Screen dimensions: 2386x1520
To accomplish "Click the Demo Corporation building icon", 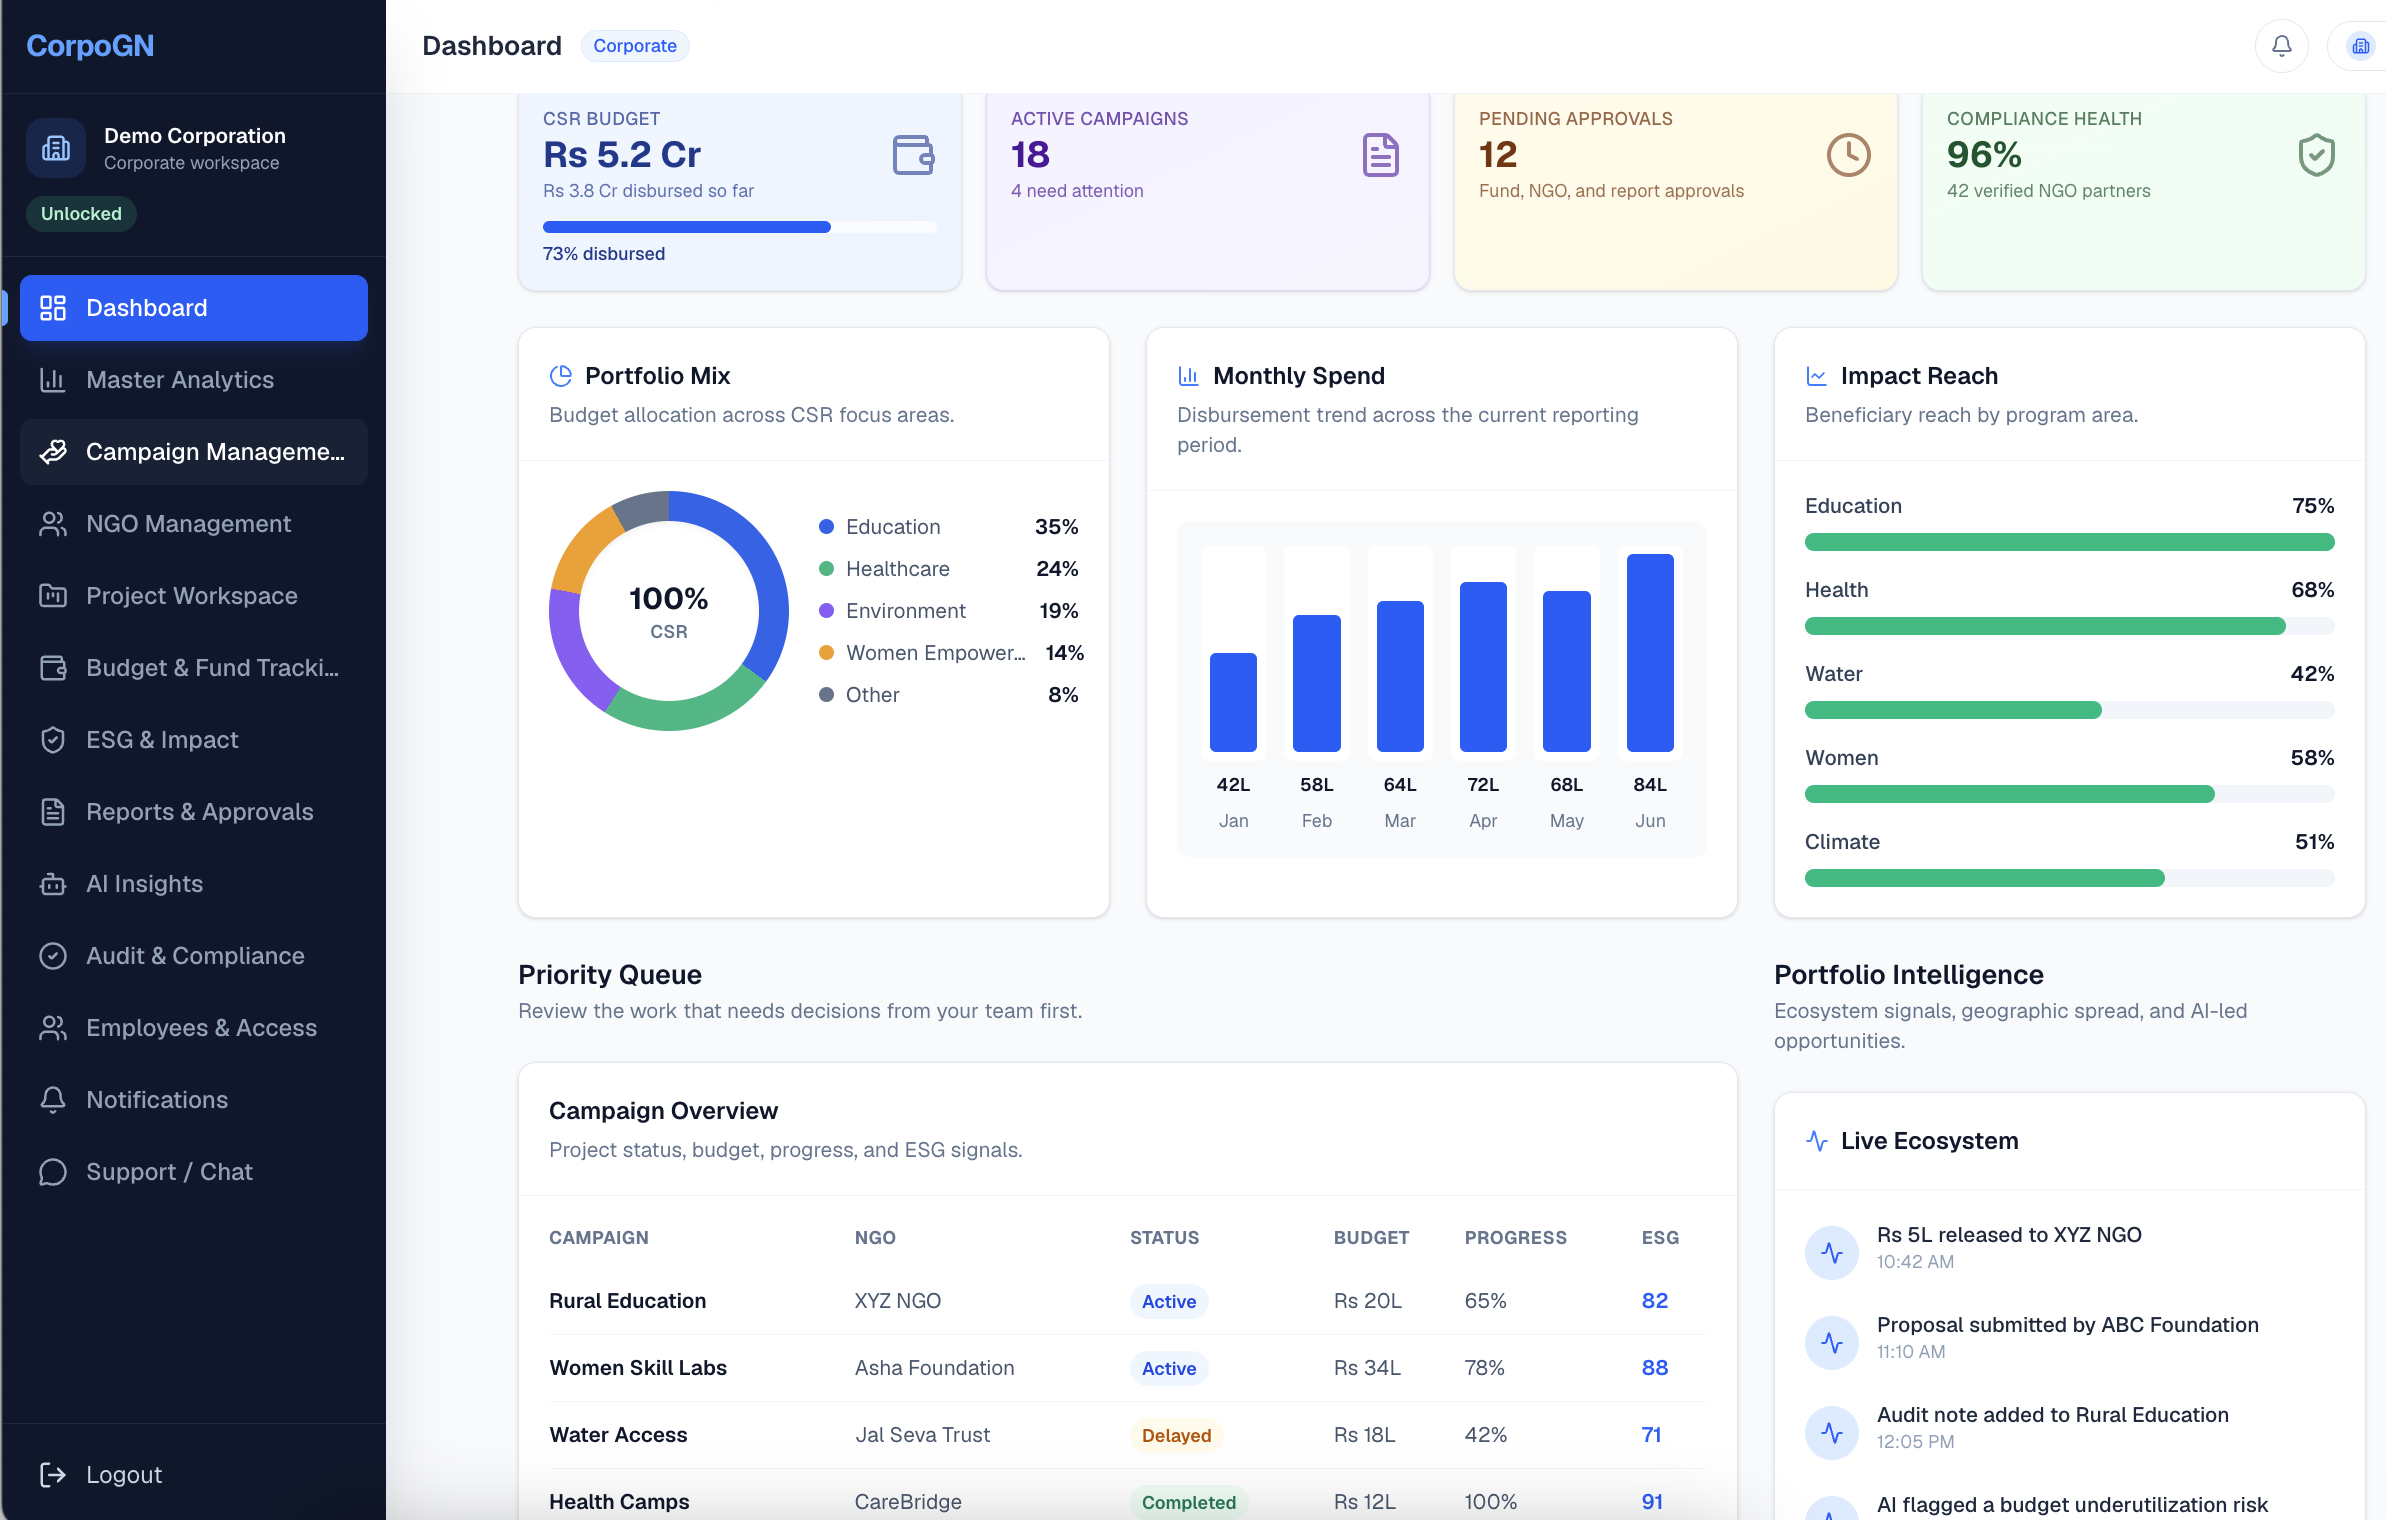I will 56,148.
